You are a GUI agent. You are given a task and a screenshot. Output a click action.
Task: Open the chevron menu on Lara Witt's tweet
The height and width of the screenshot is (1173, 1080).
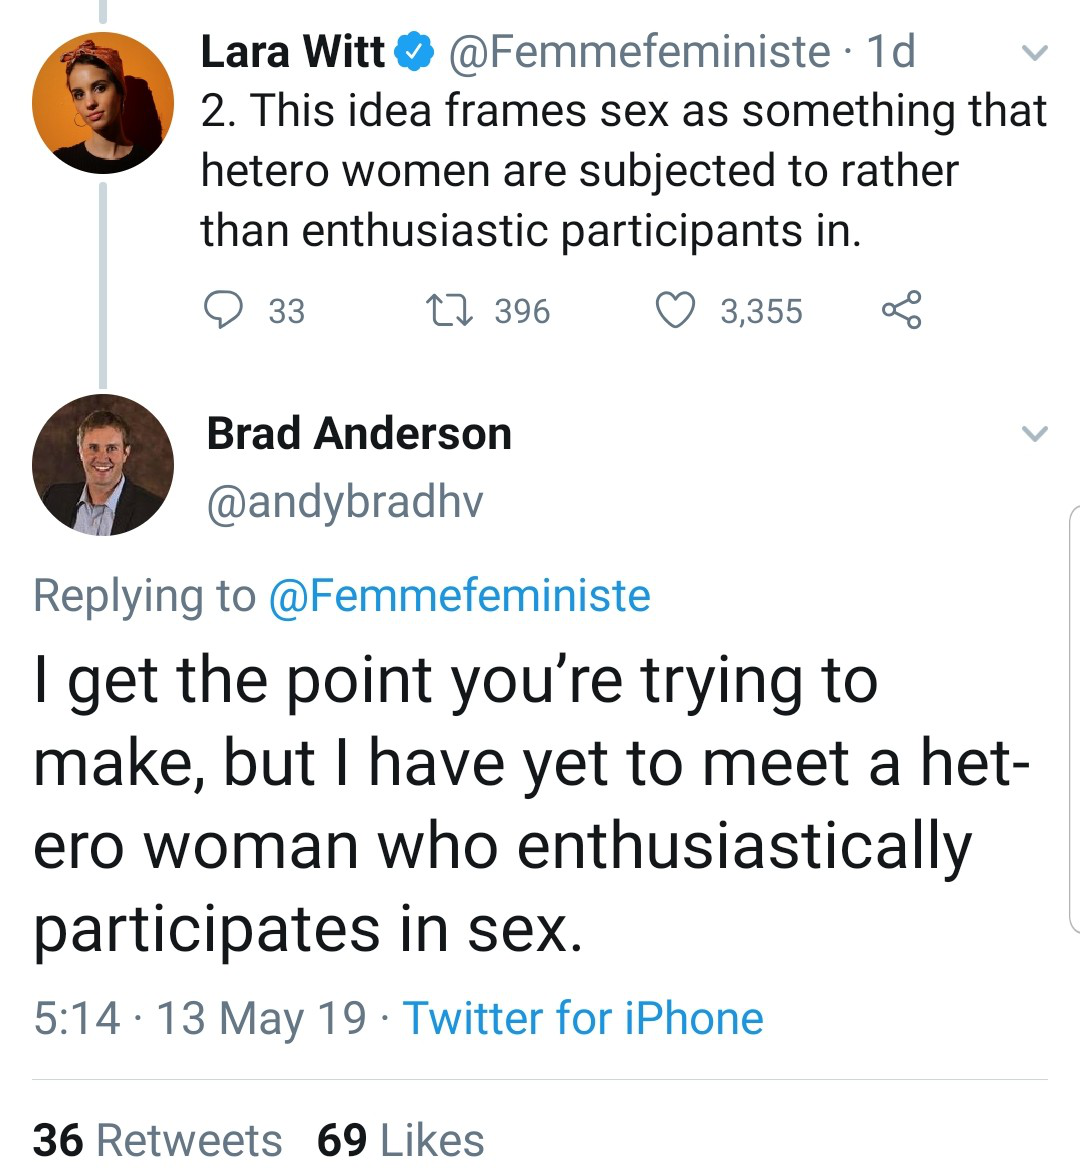click(x=1035, y=52)
